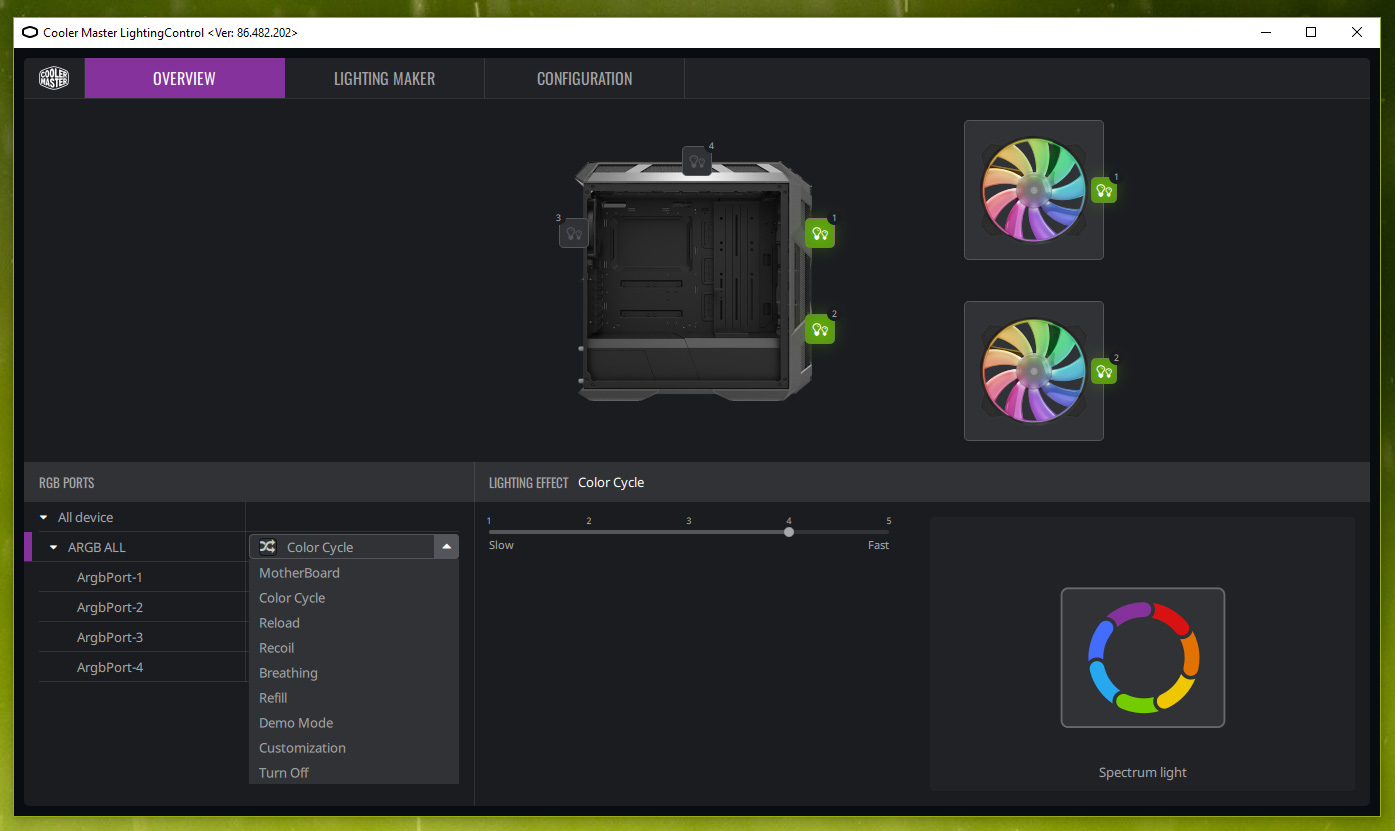Set speed slider to position 1 Slow
Viewport: 1395px width, 831px height.
(490, 532)
